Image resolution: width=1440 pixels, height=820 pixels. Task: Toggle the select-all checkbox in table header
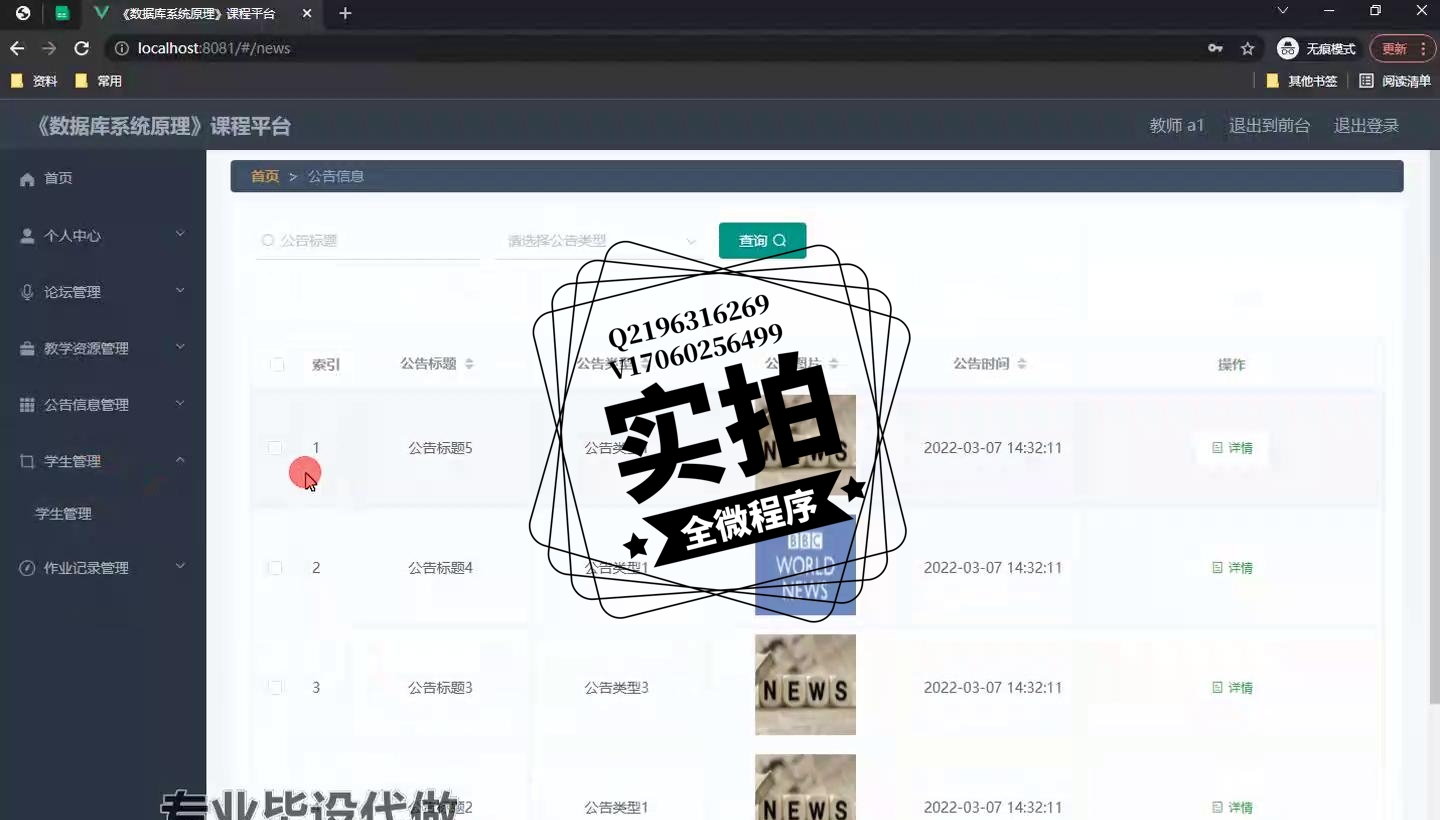(x=277, y=364)
